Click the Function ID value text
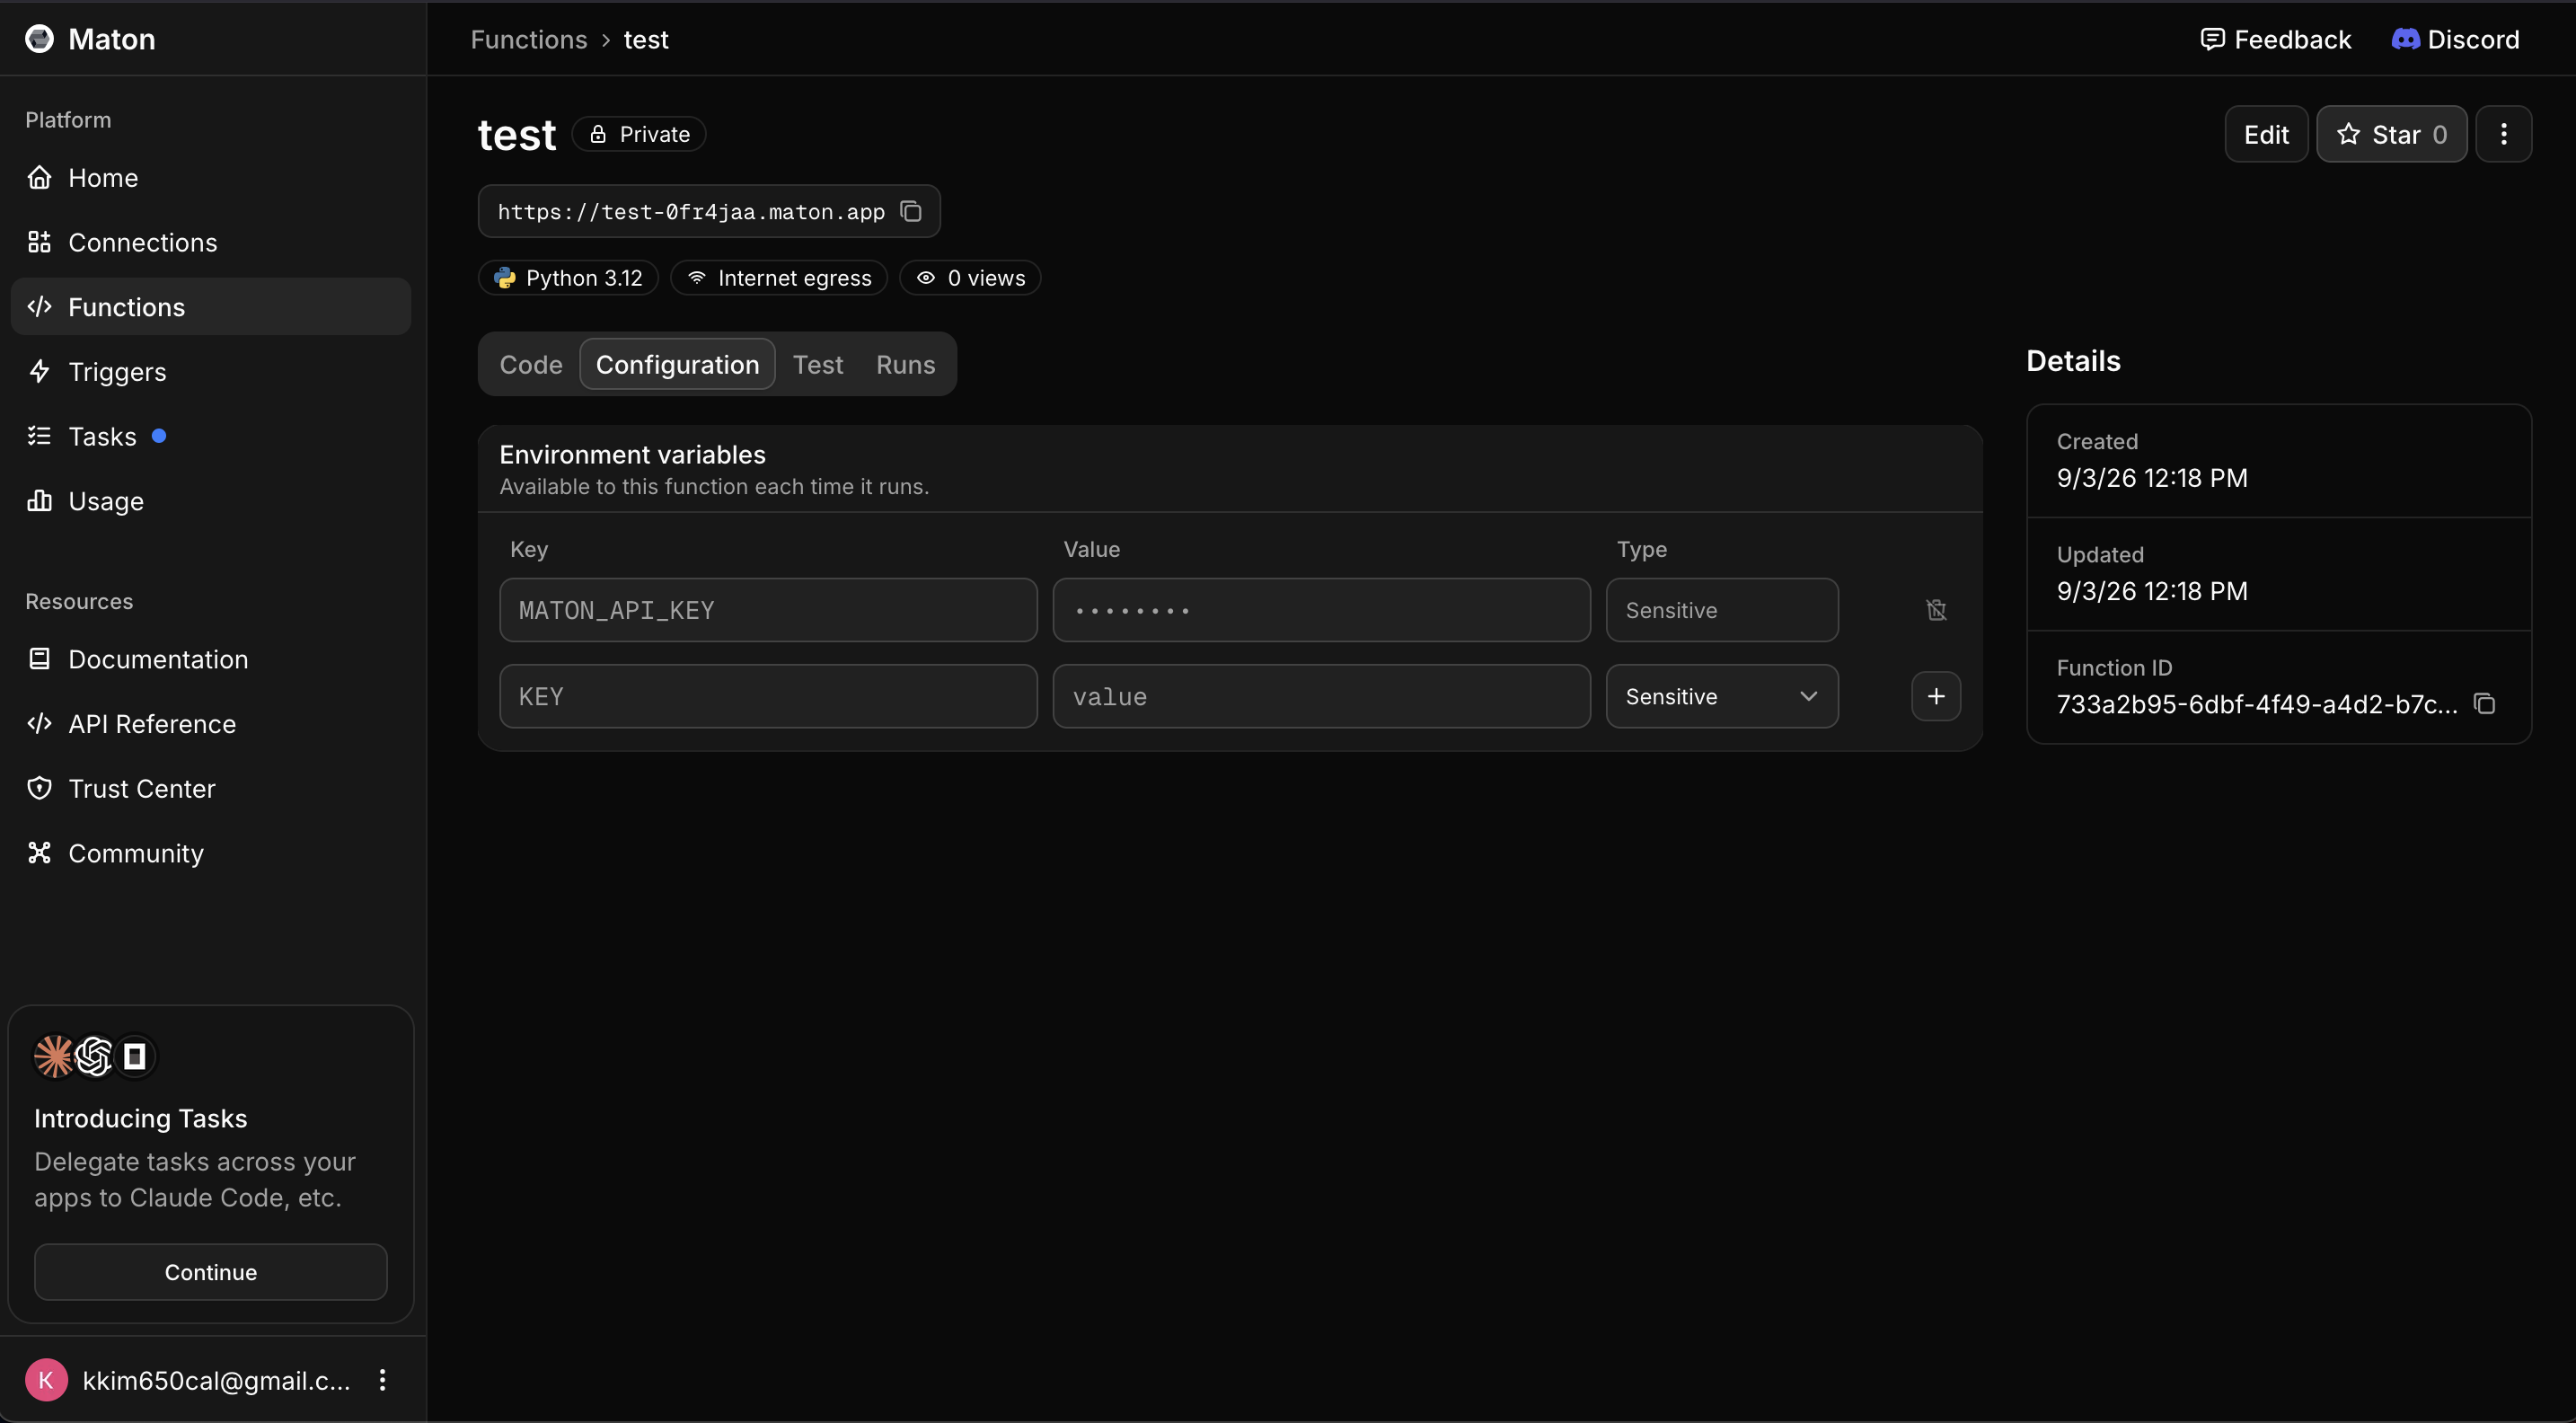 (x=2257, y=704)
